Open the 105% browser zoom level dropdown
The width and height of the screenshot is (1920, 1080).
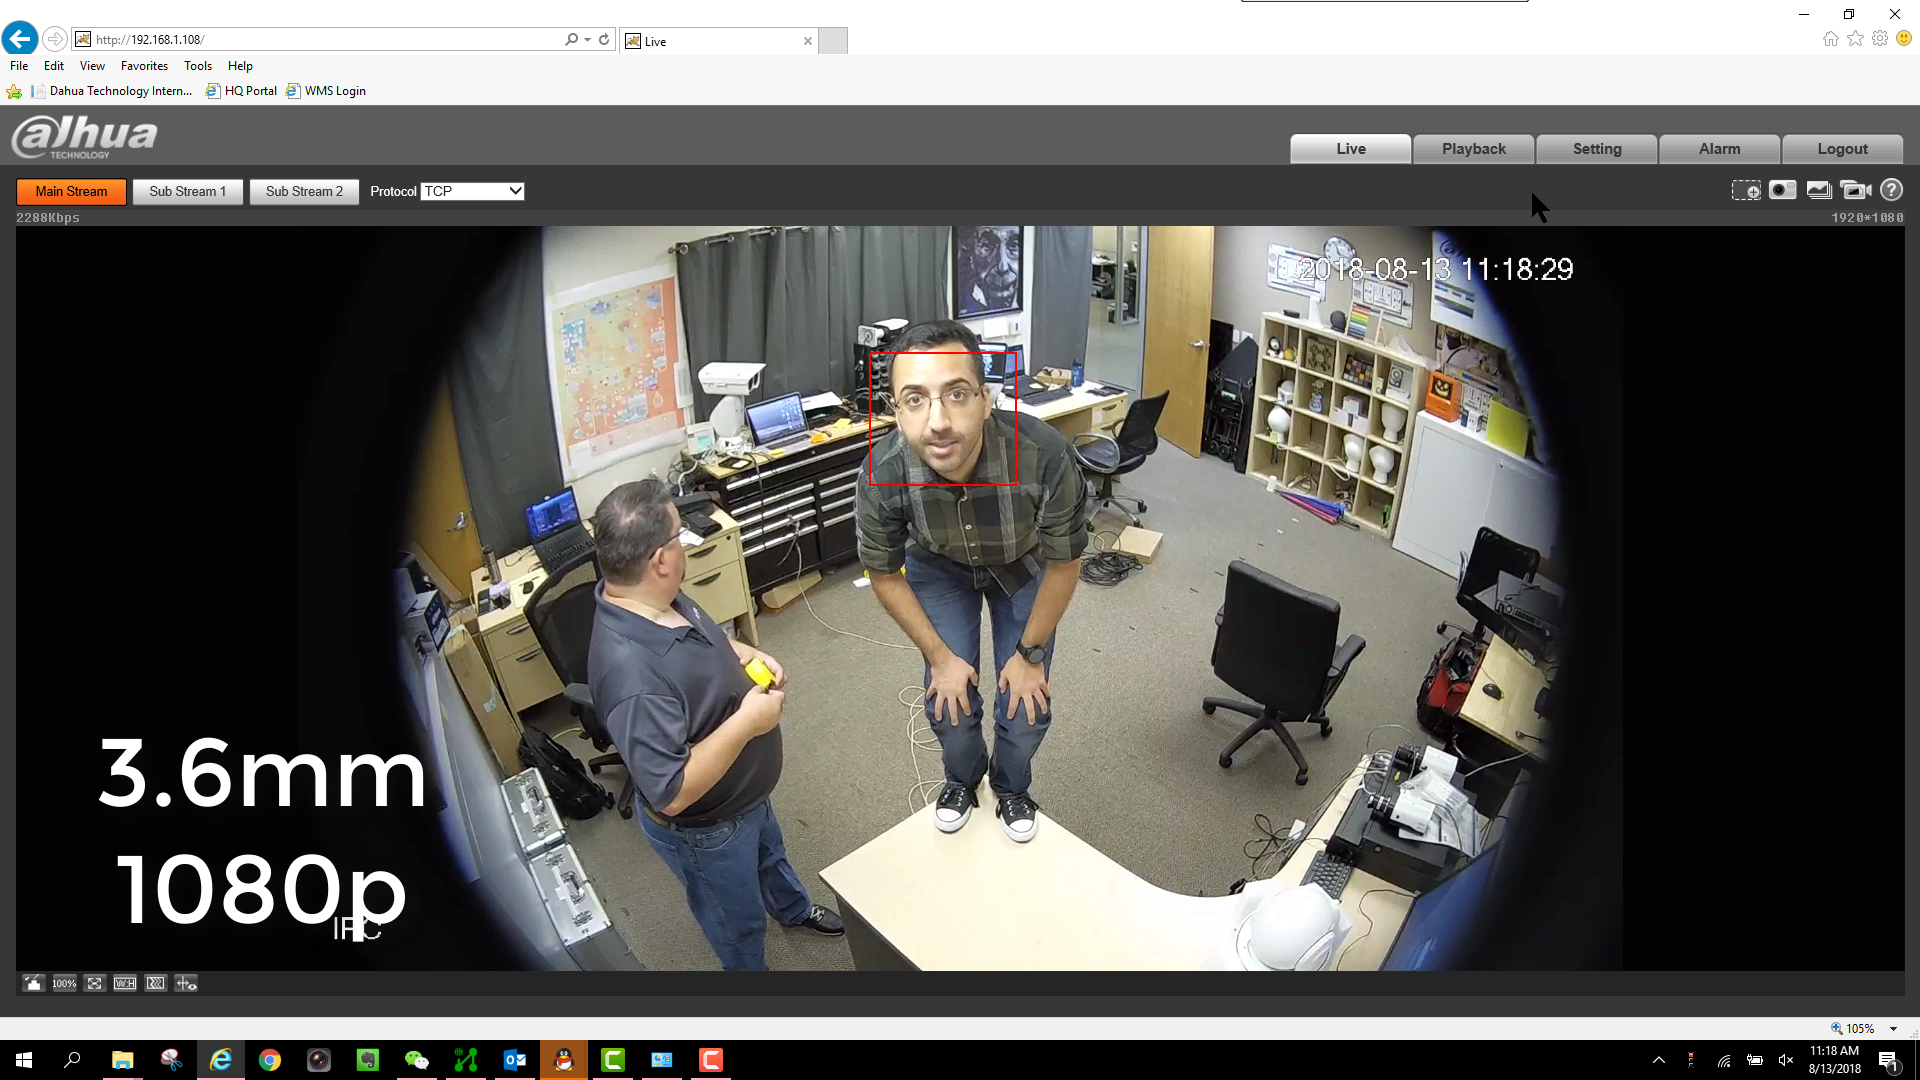(1893, 1028)
